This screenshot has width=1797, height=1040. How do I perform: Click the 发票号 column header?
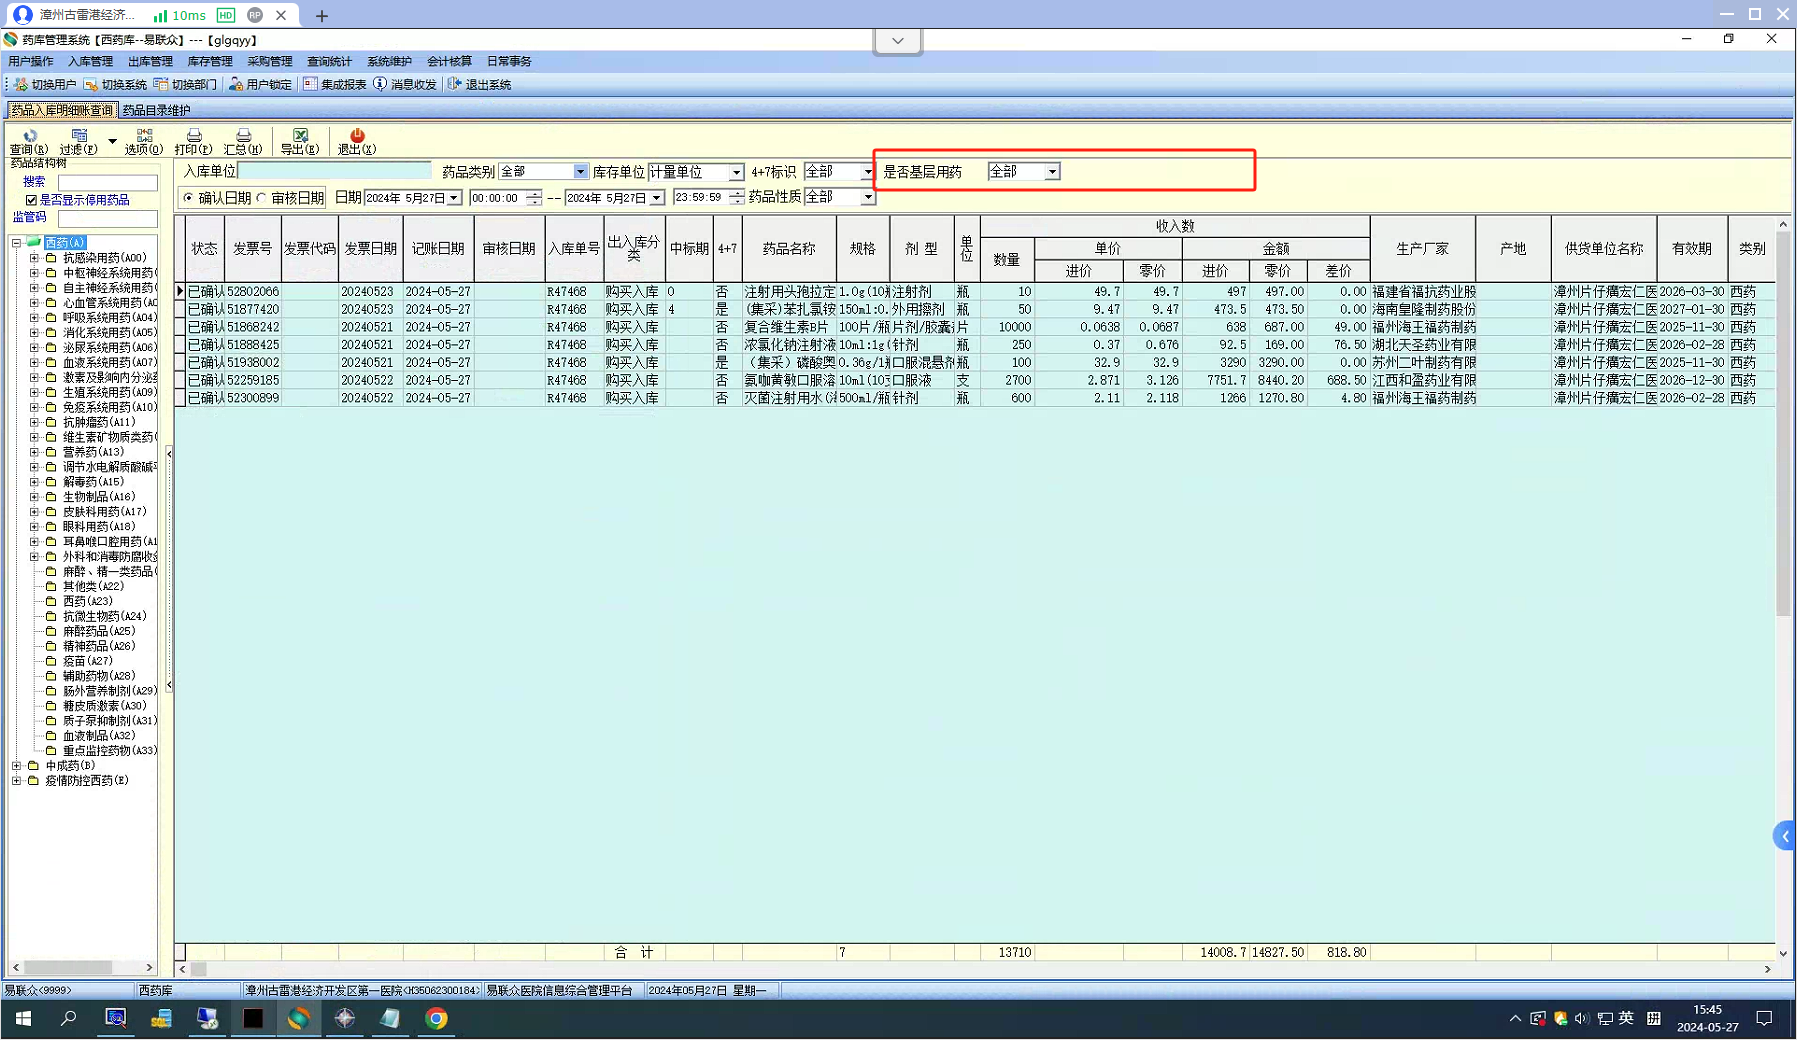pyautogui.click(x=253, y=249)
